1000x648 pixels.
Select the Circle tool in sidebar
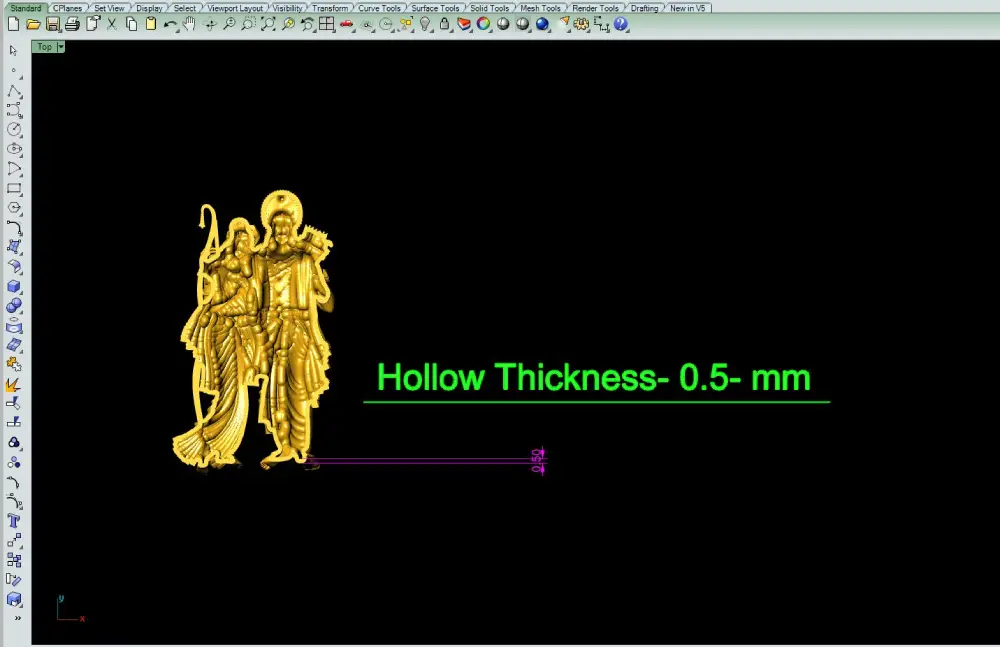pyautogui.click(x=14, y=129)
